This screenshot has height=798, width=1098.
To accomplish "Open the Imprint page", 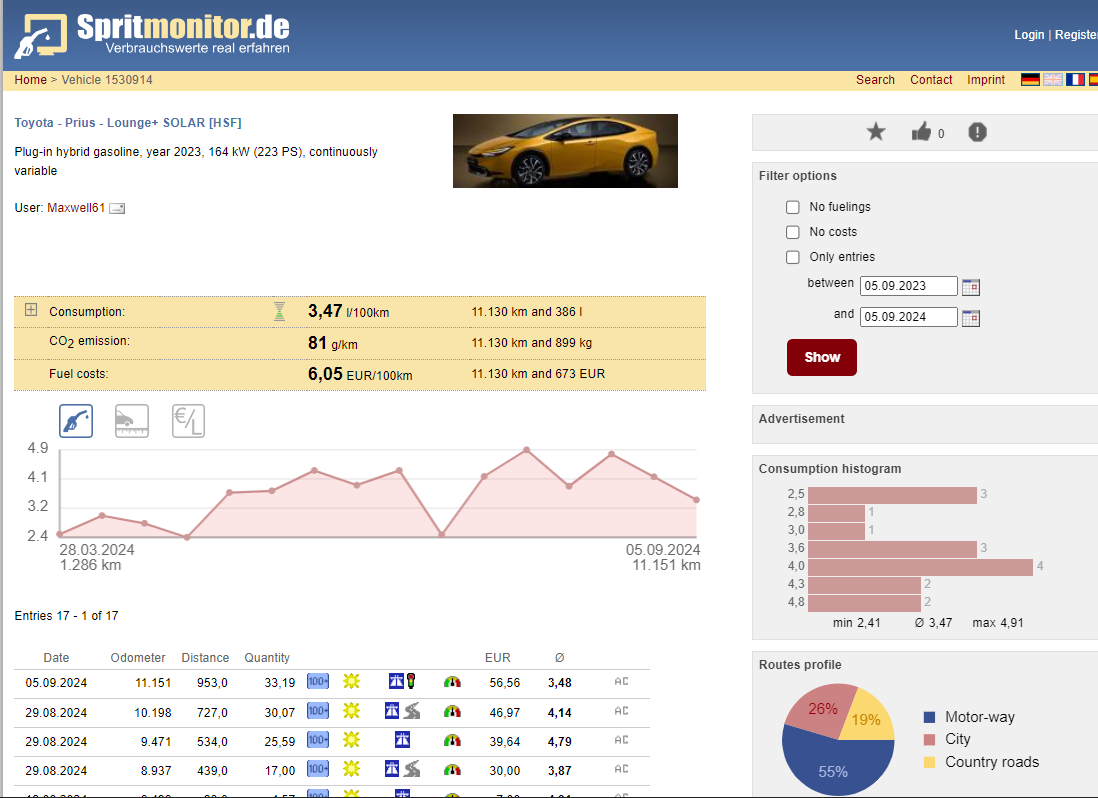I will coord(985,80).
